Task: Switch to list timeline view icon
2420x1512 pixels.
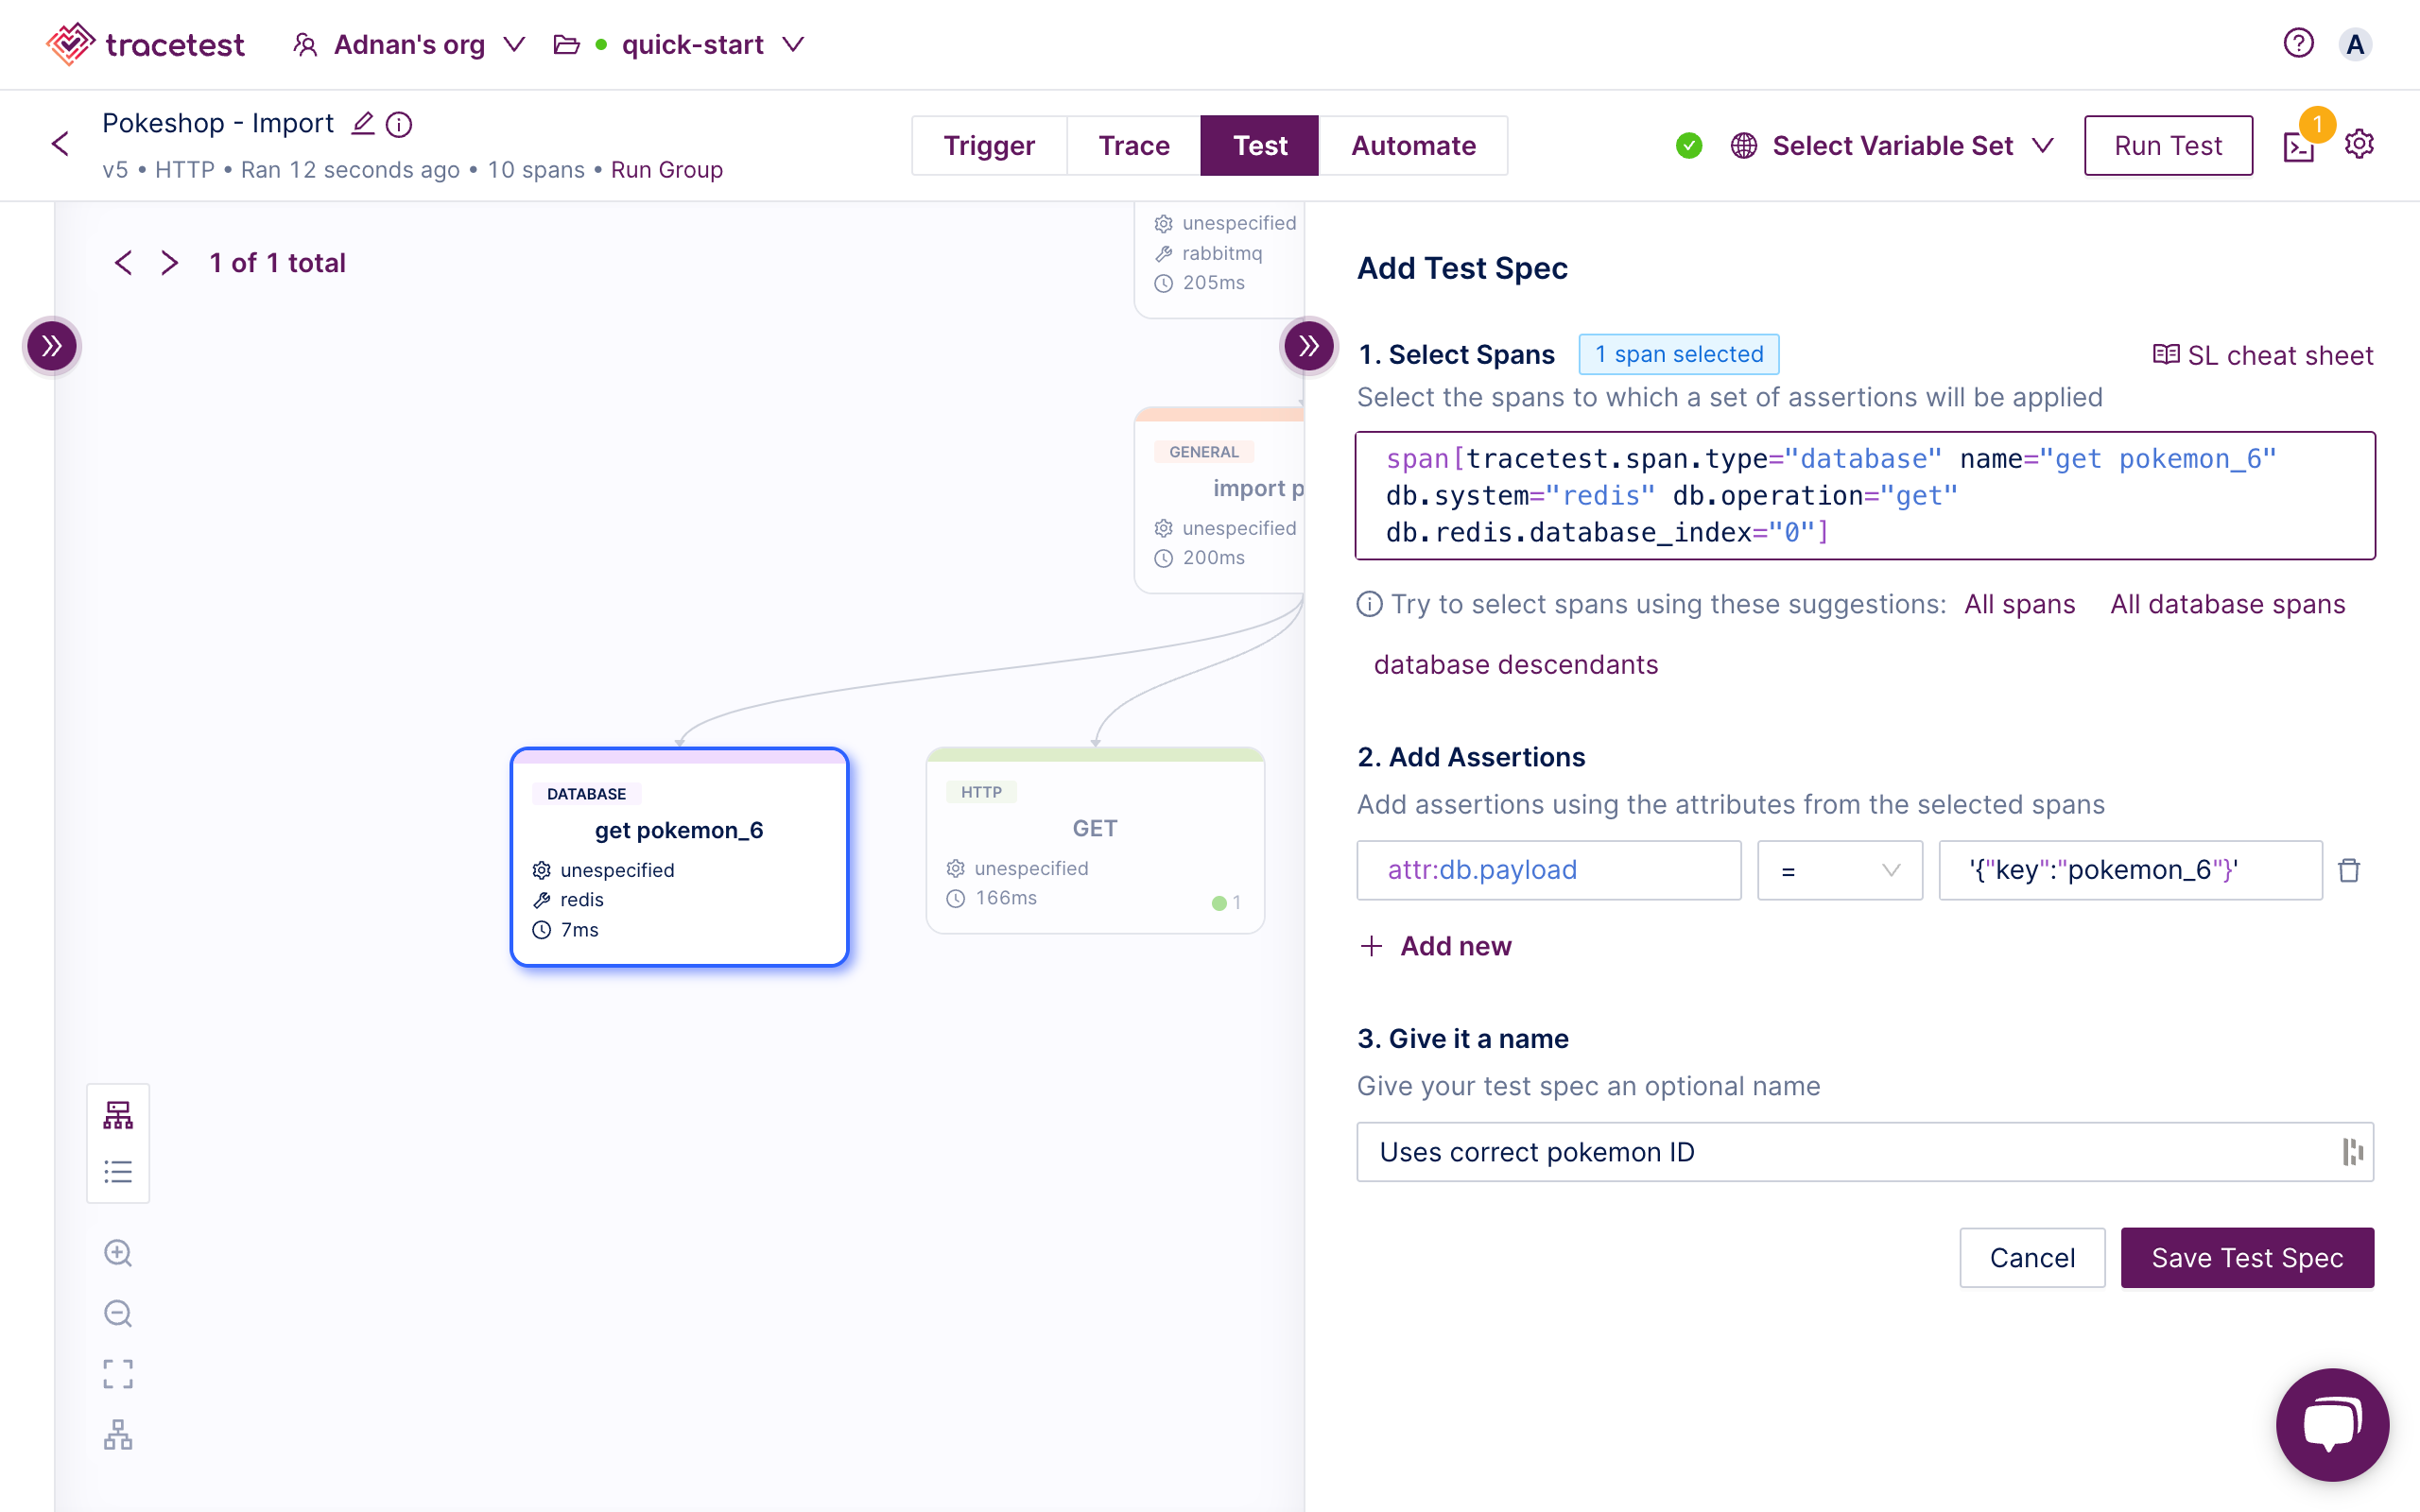Action: [x=118, y=1171]
